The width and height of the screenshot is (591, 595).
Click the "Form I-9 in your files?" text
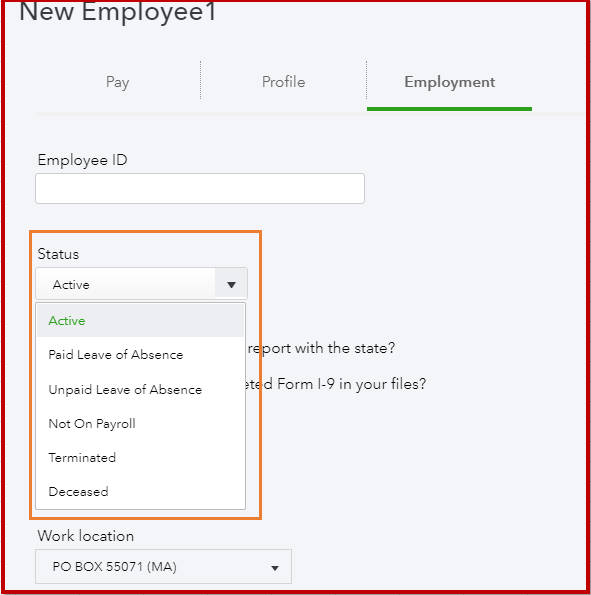point(351,384)
